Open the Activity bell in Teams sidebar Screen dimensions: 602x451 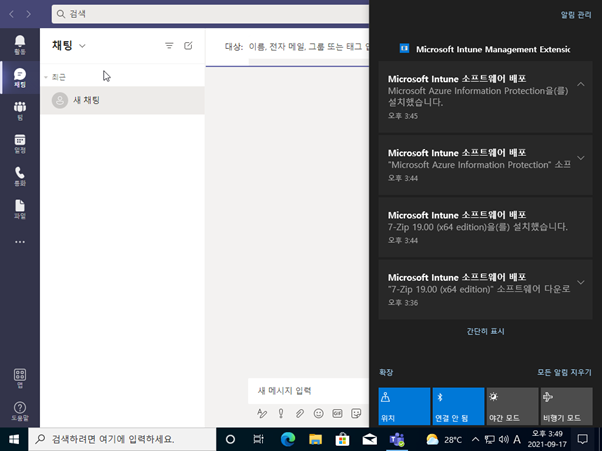(20, 45)
